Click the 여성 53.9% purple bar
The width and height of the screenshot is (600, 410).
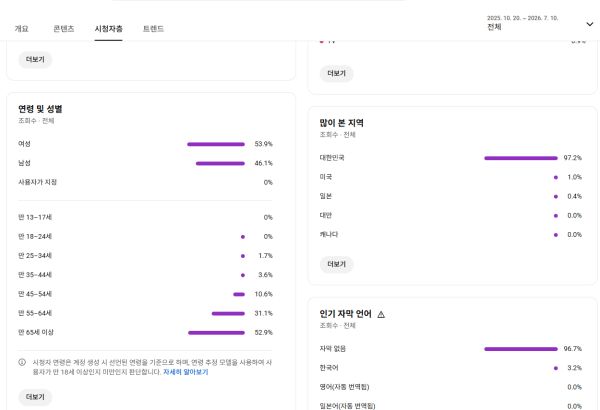(216, 144)
